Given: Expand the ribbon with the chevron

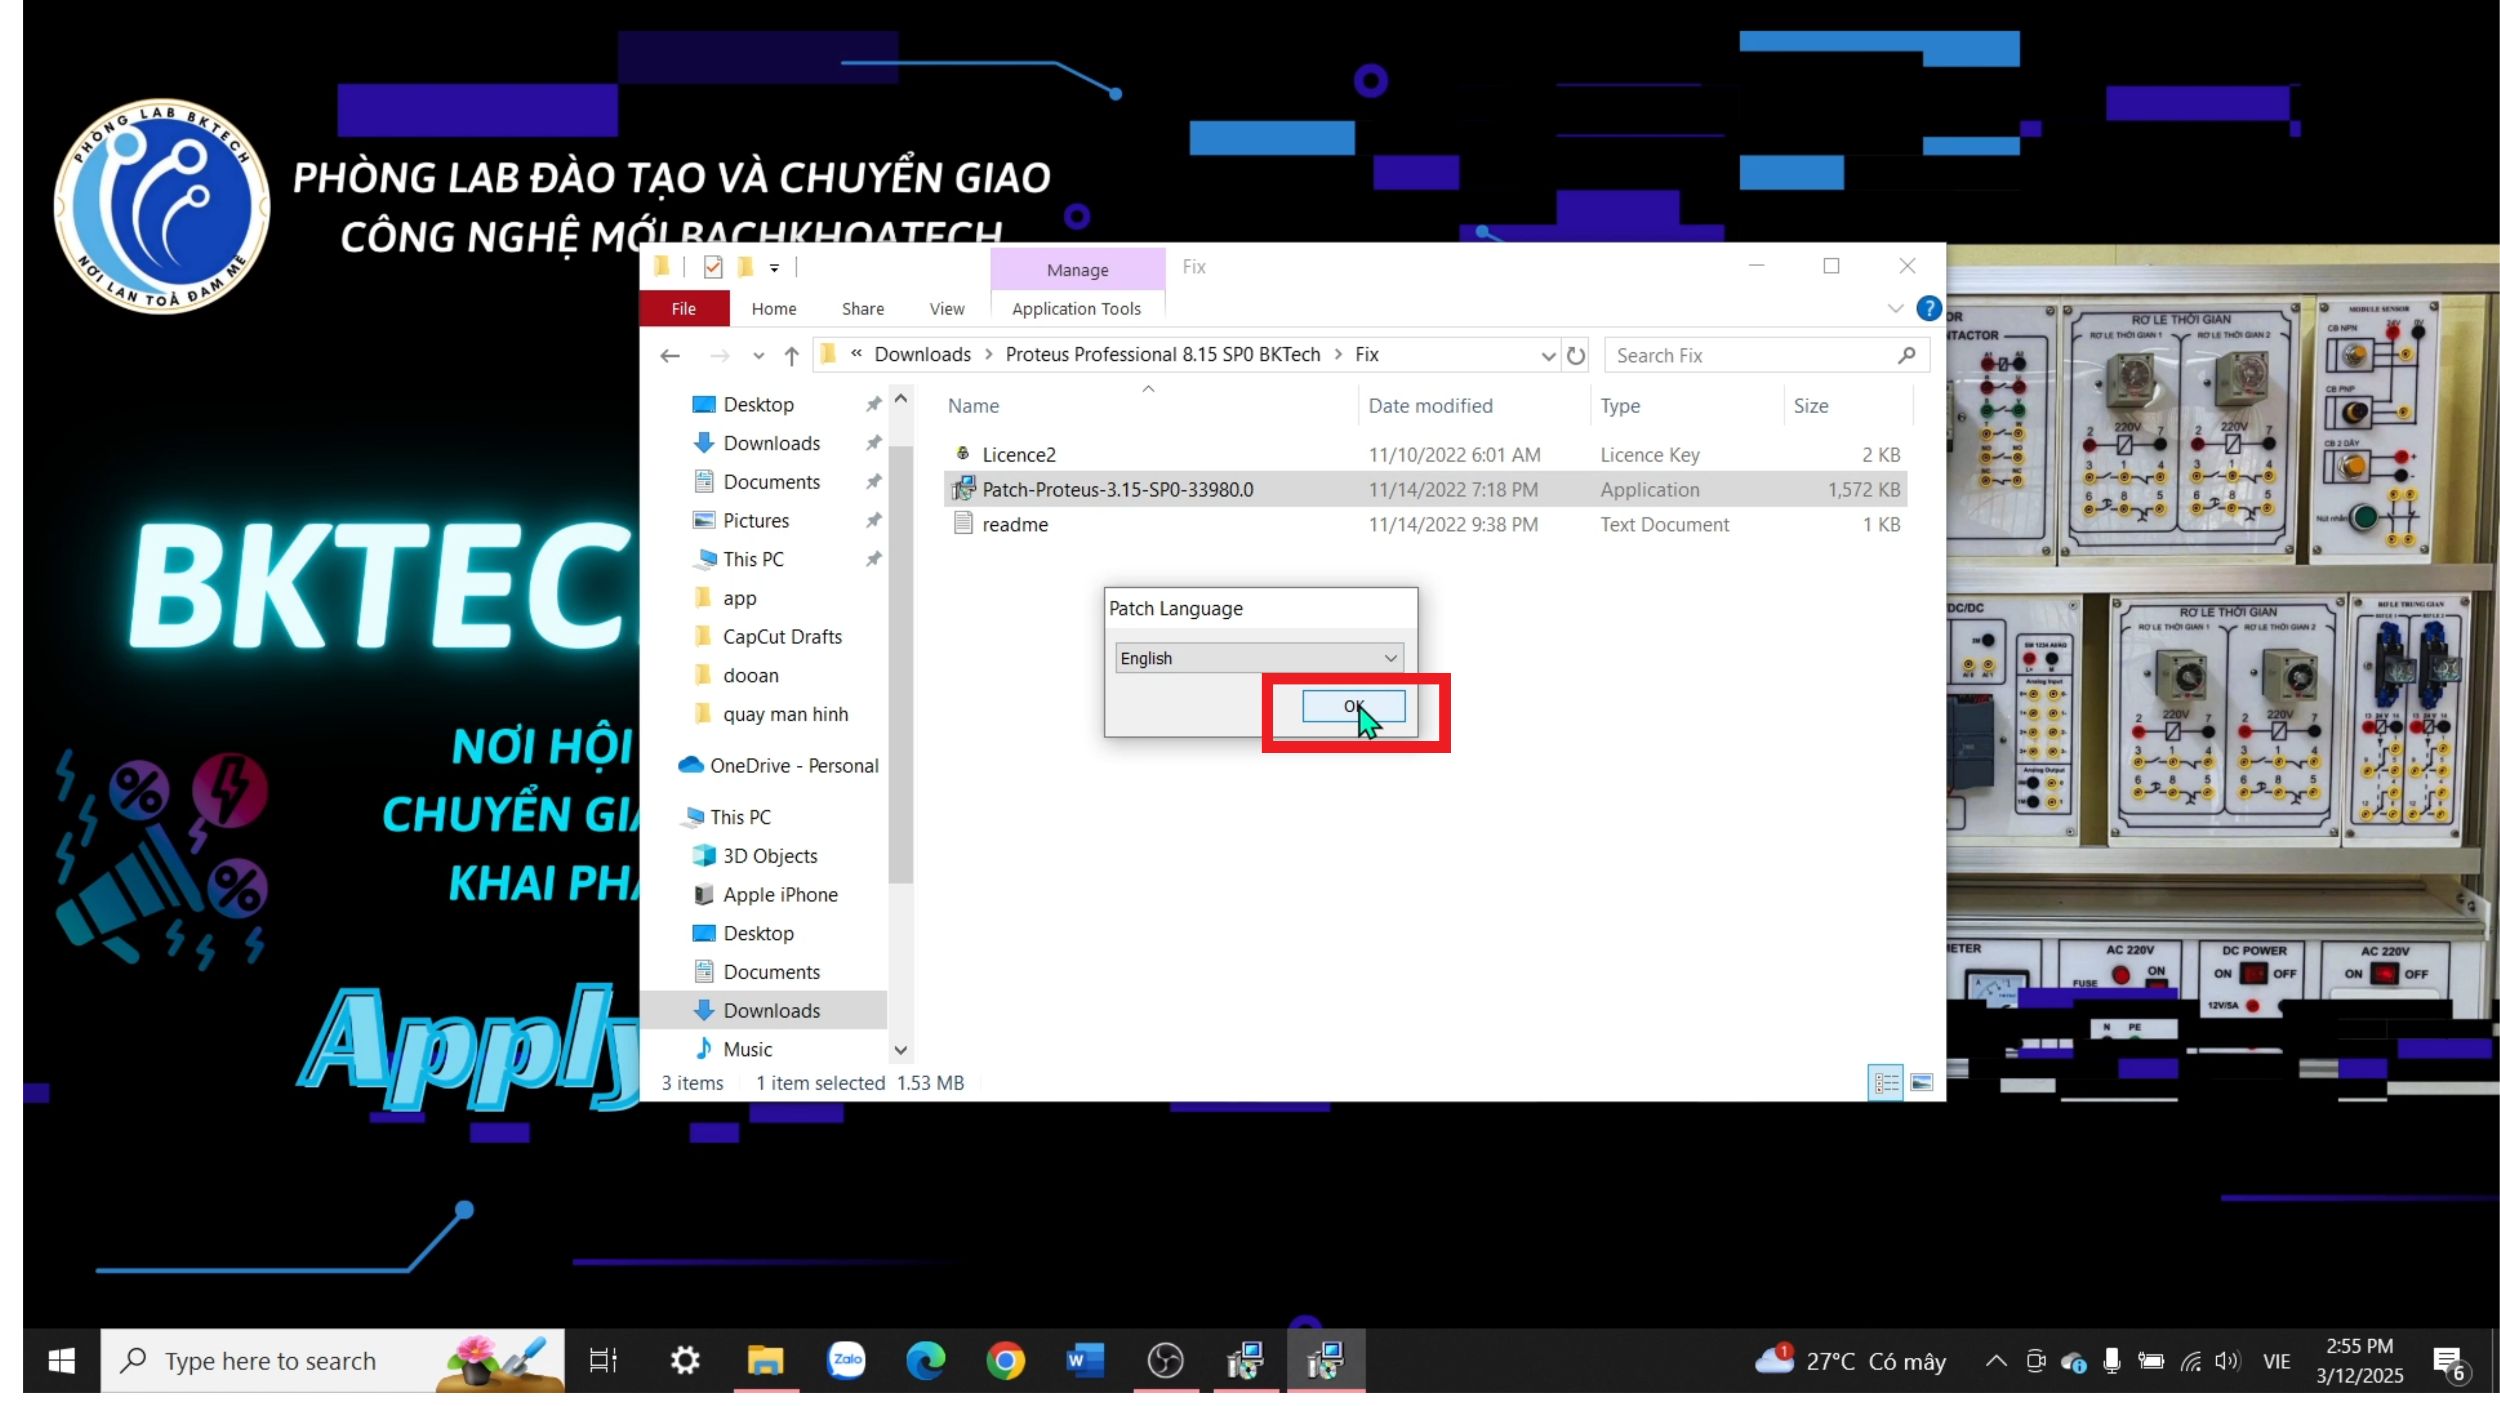Looking at the screenshot, I should [1895, 308].
